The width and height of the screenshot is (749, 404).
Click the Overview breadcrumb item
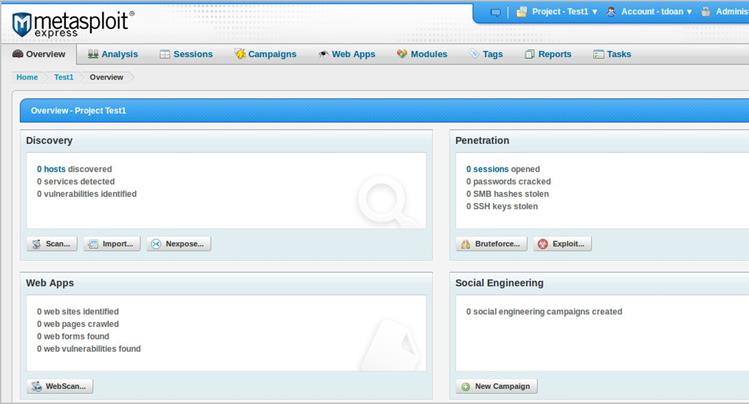pos(106,77)
